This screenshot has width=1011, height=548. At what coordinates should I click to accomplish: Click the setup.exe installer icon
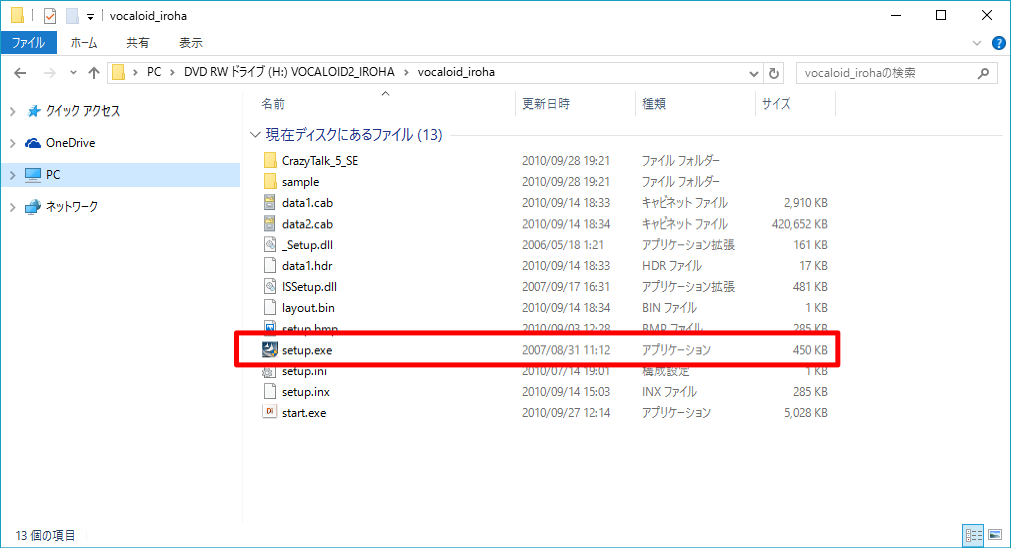point(270,350)
